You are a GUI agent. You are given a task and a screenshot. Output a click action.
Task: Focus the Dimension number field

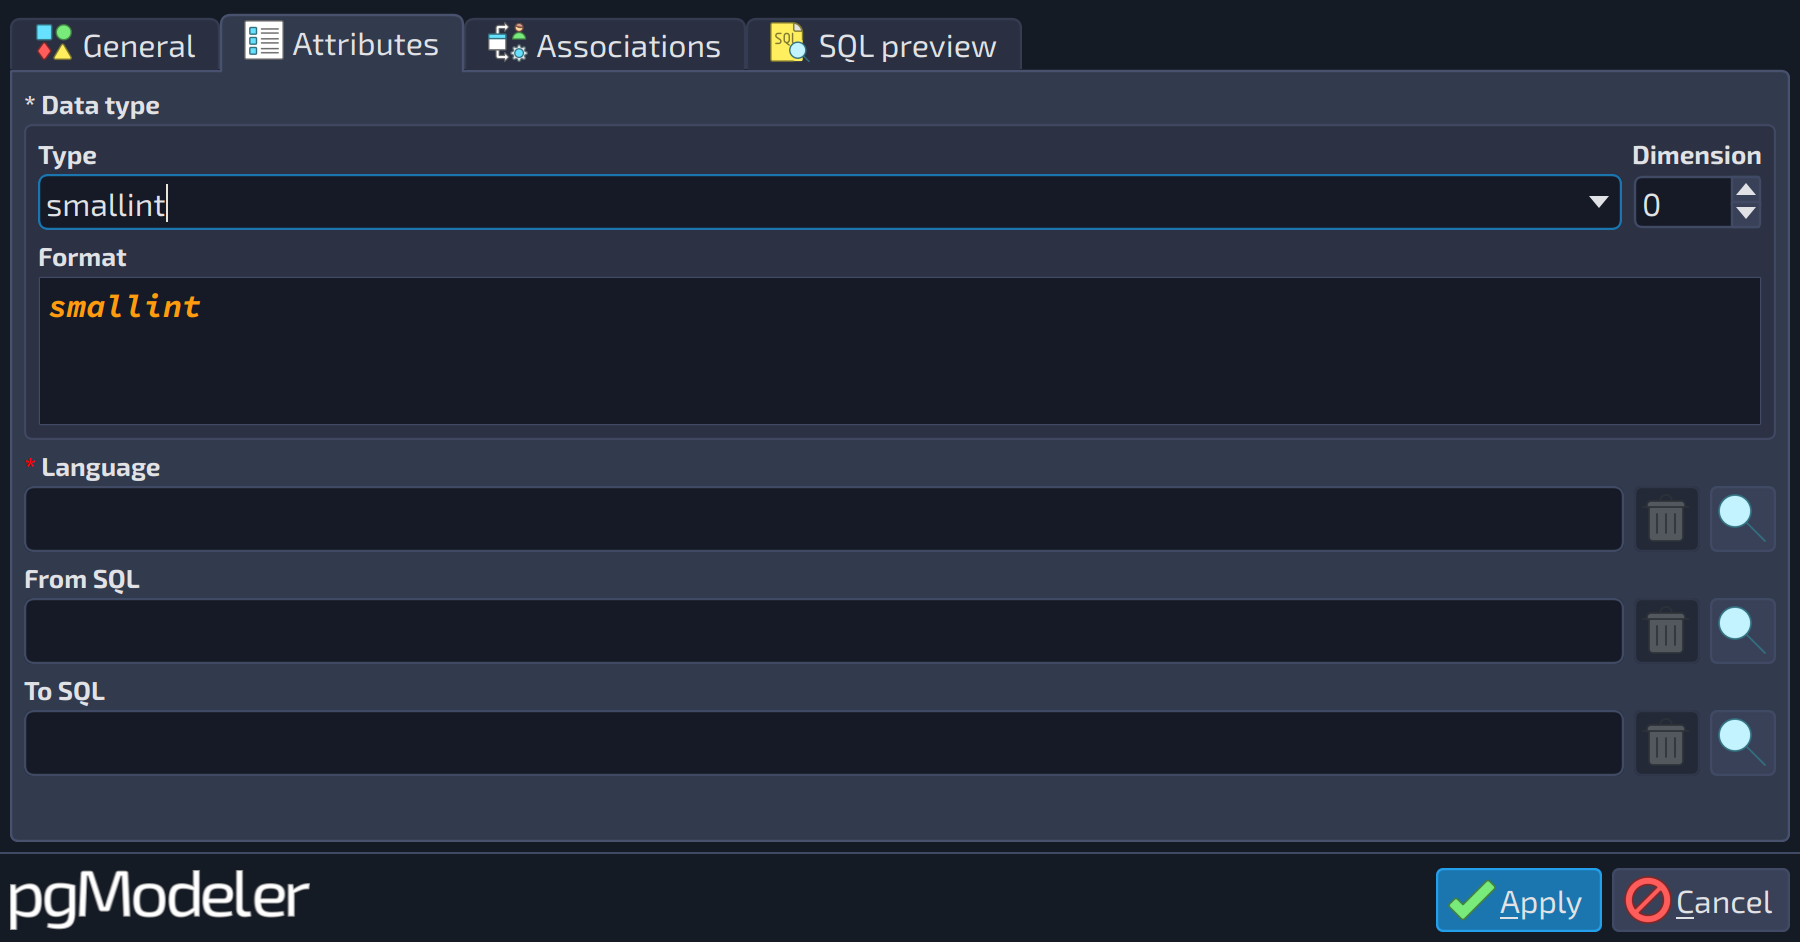(1684, 203)
